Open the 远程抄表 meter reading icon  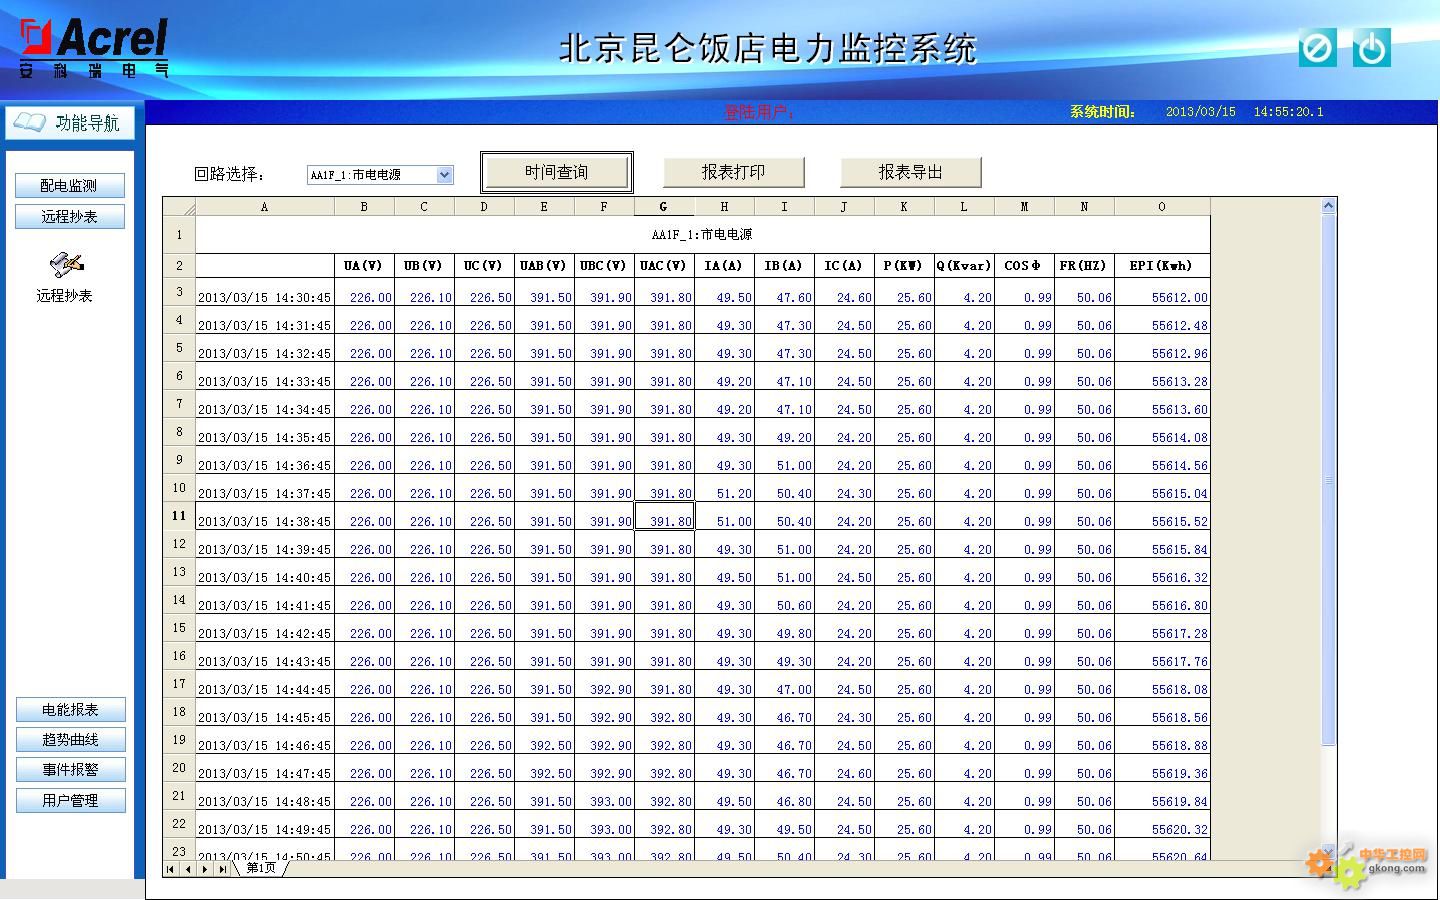coord(66,265)
